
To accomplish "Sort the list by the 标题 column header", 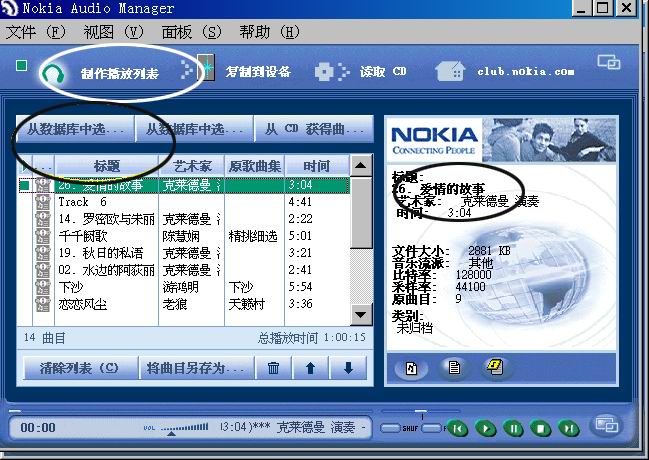I will point(107,166).
